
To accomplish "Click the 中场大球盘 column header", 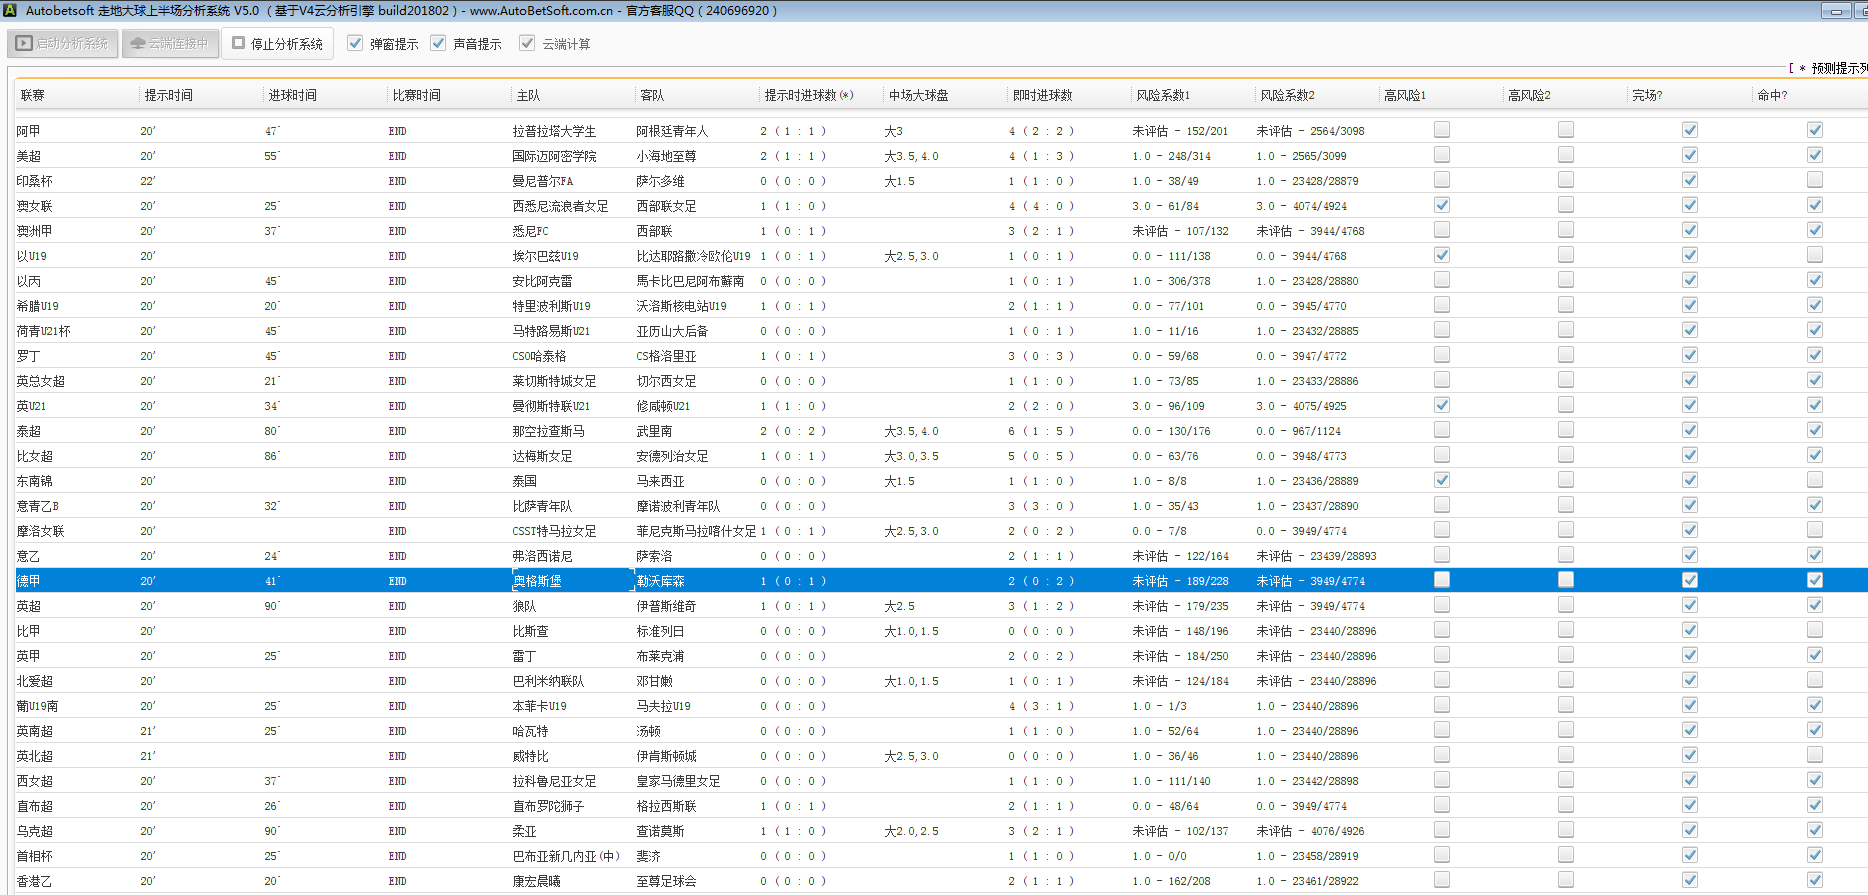I will (918, 95).
